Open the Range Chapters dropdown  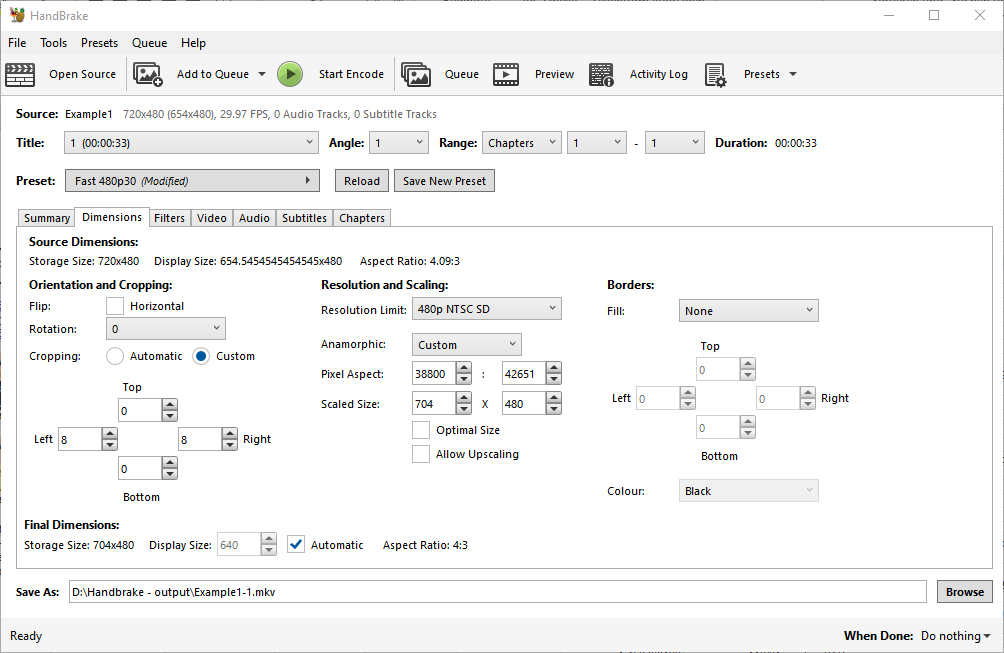click(x=522, y=143)
